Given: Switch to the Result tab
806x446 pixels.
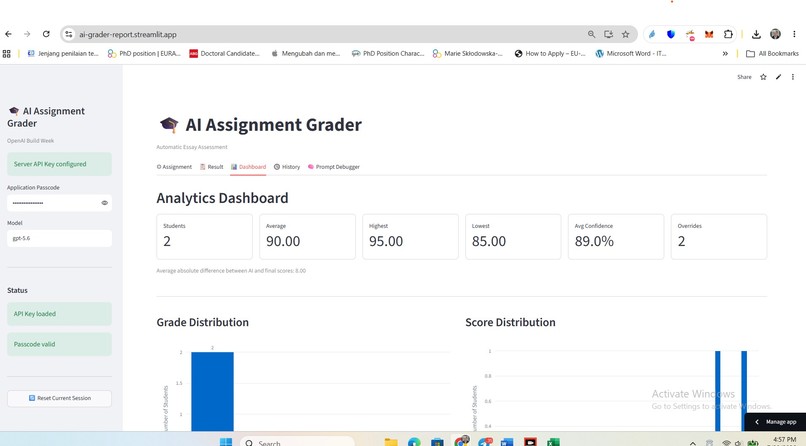Looking at the screenshot, I should (x=211, y=167).
